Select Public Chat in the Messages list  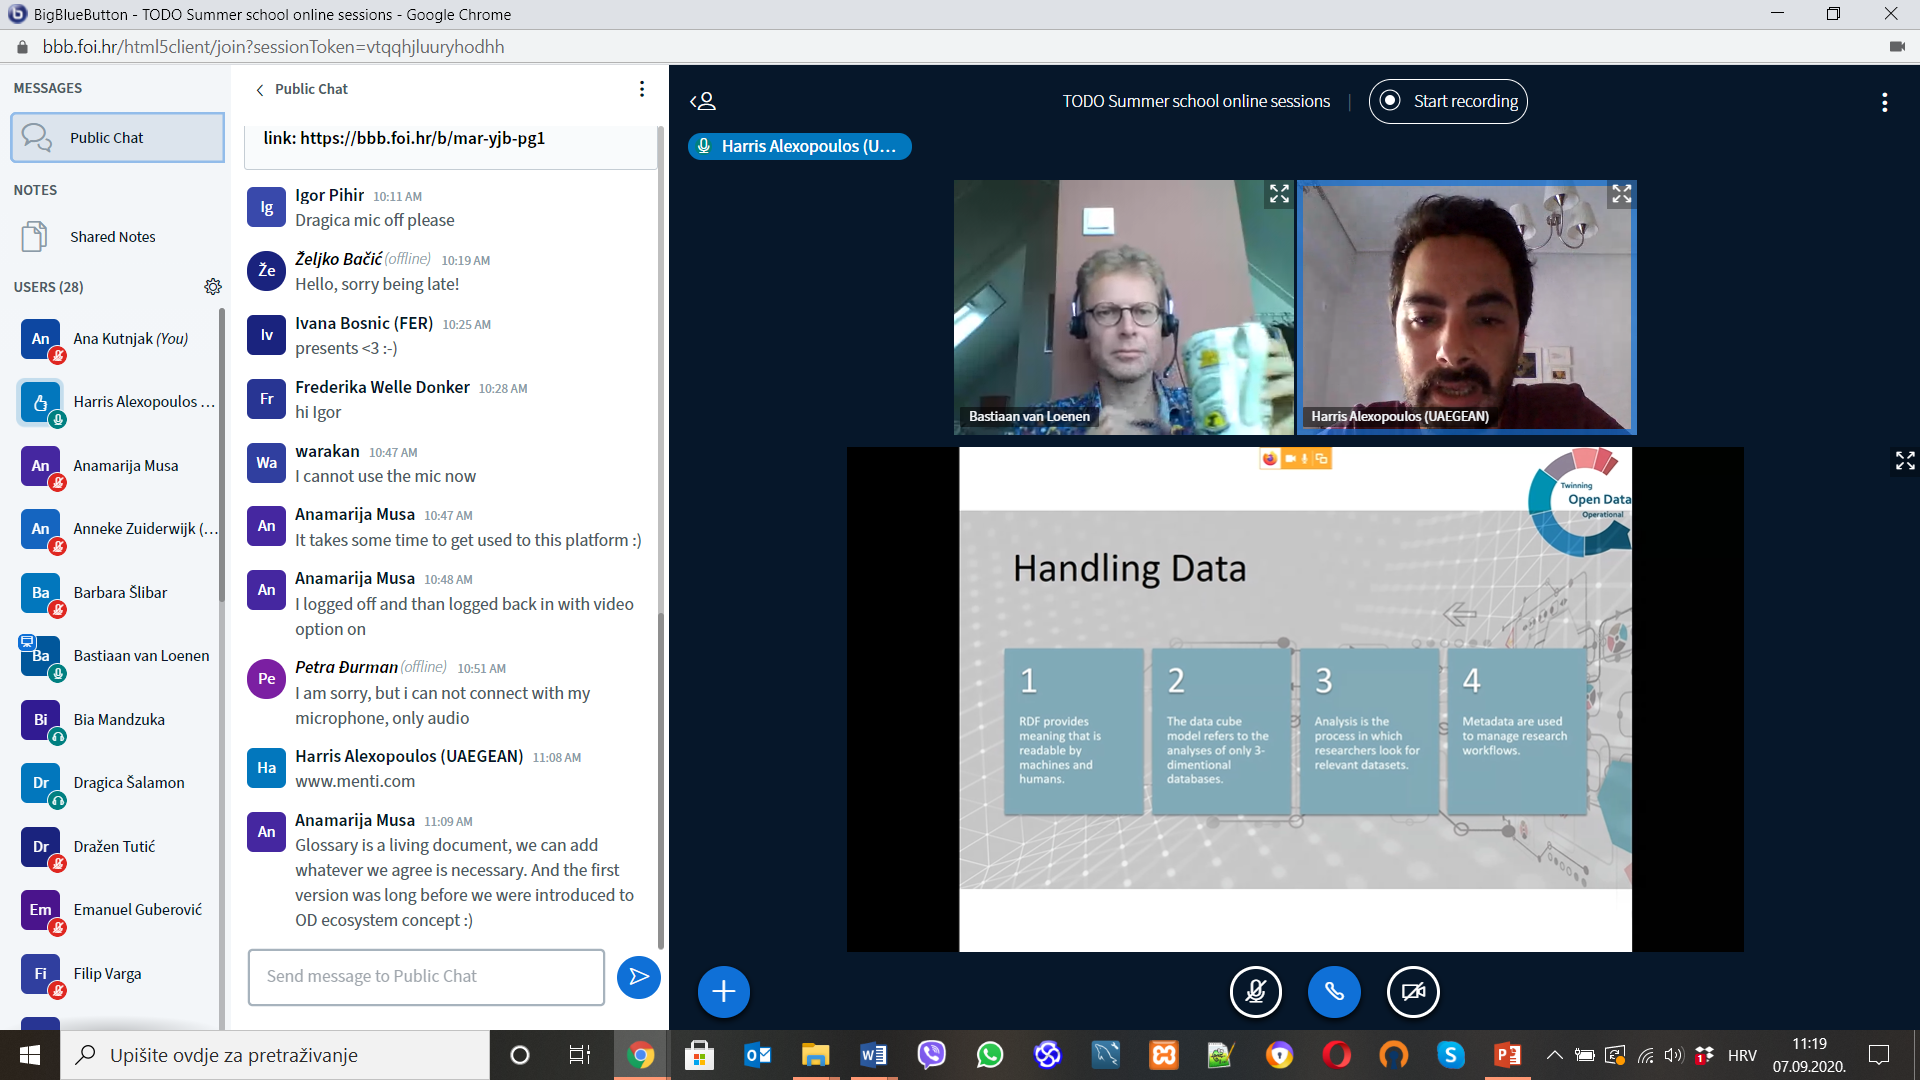[117, 138]
